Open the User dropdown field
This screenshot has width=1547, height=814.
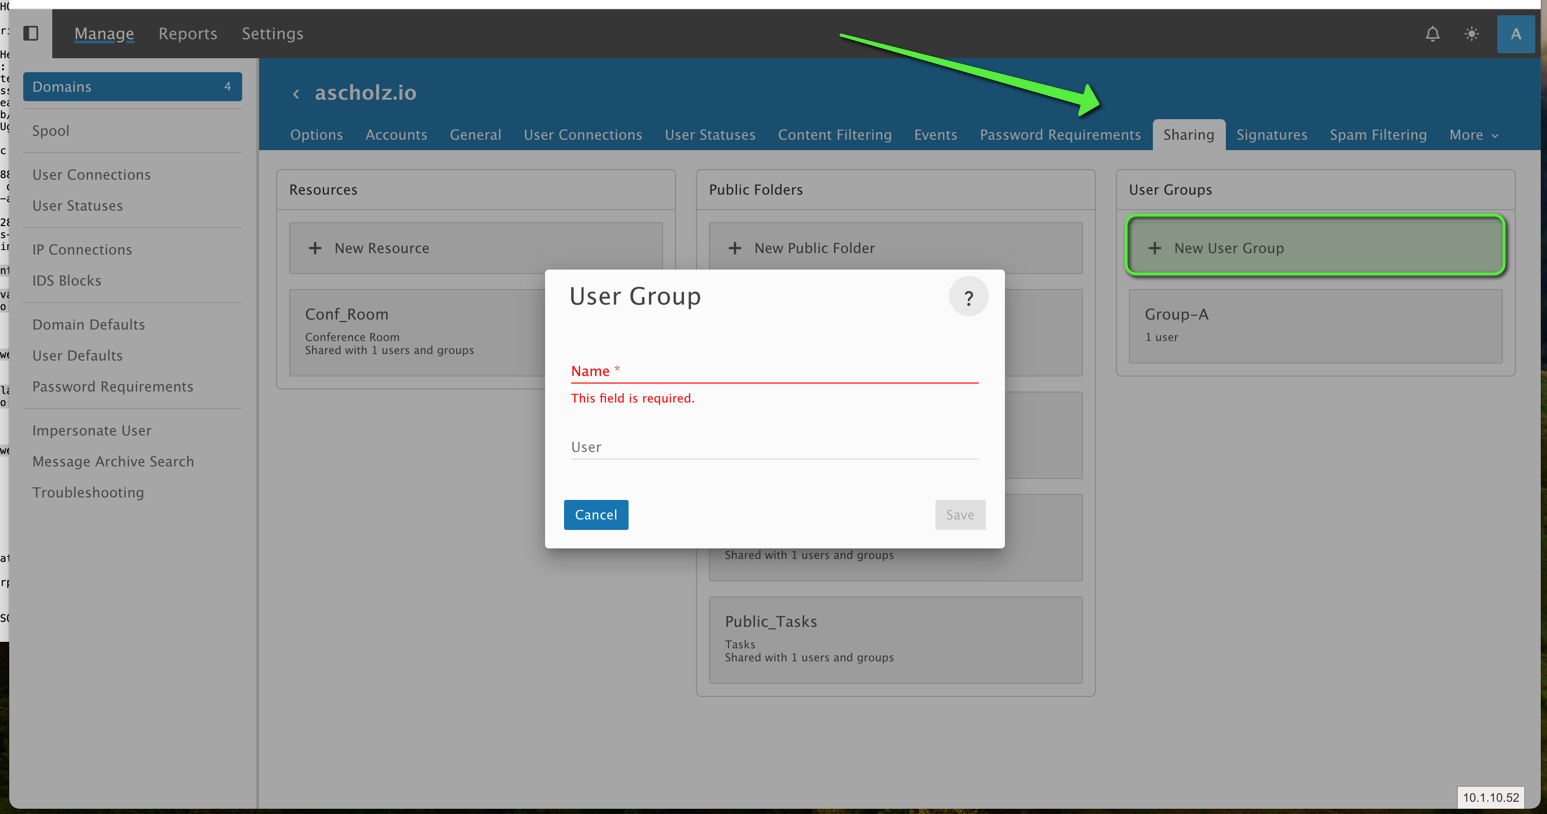pyautogui.click(x=773, y=447)
